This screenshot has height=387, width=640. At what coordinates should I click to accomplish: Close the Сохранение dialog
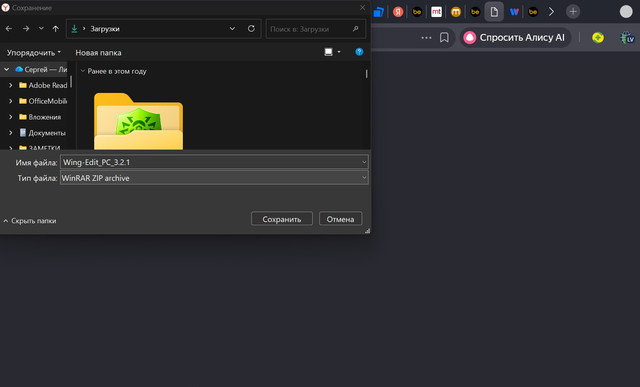point(362,8)
